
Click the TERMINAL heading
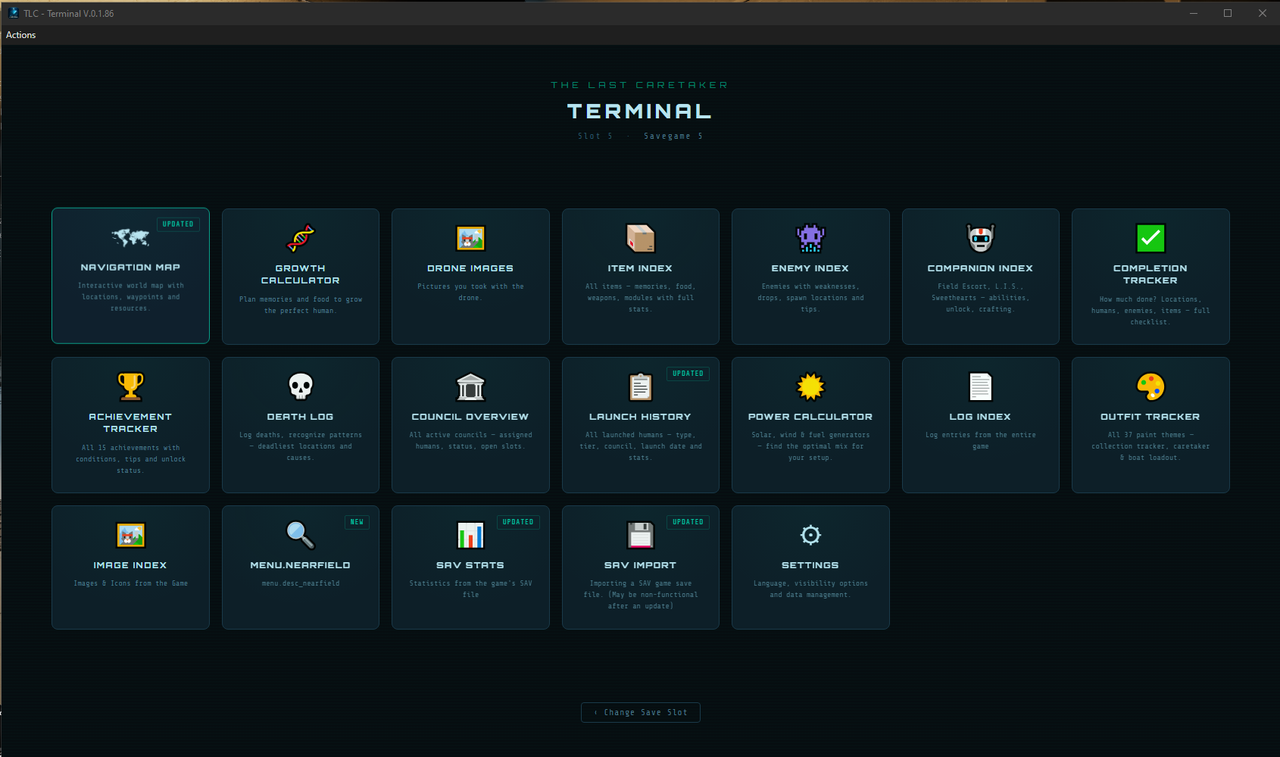coord(640,111)
